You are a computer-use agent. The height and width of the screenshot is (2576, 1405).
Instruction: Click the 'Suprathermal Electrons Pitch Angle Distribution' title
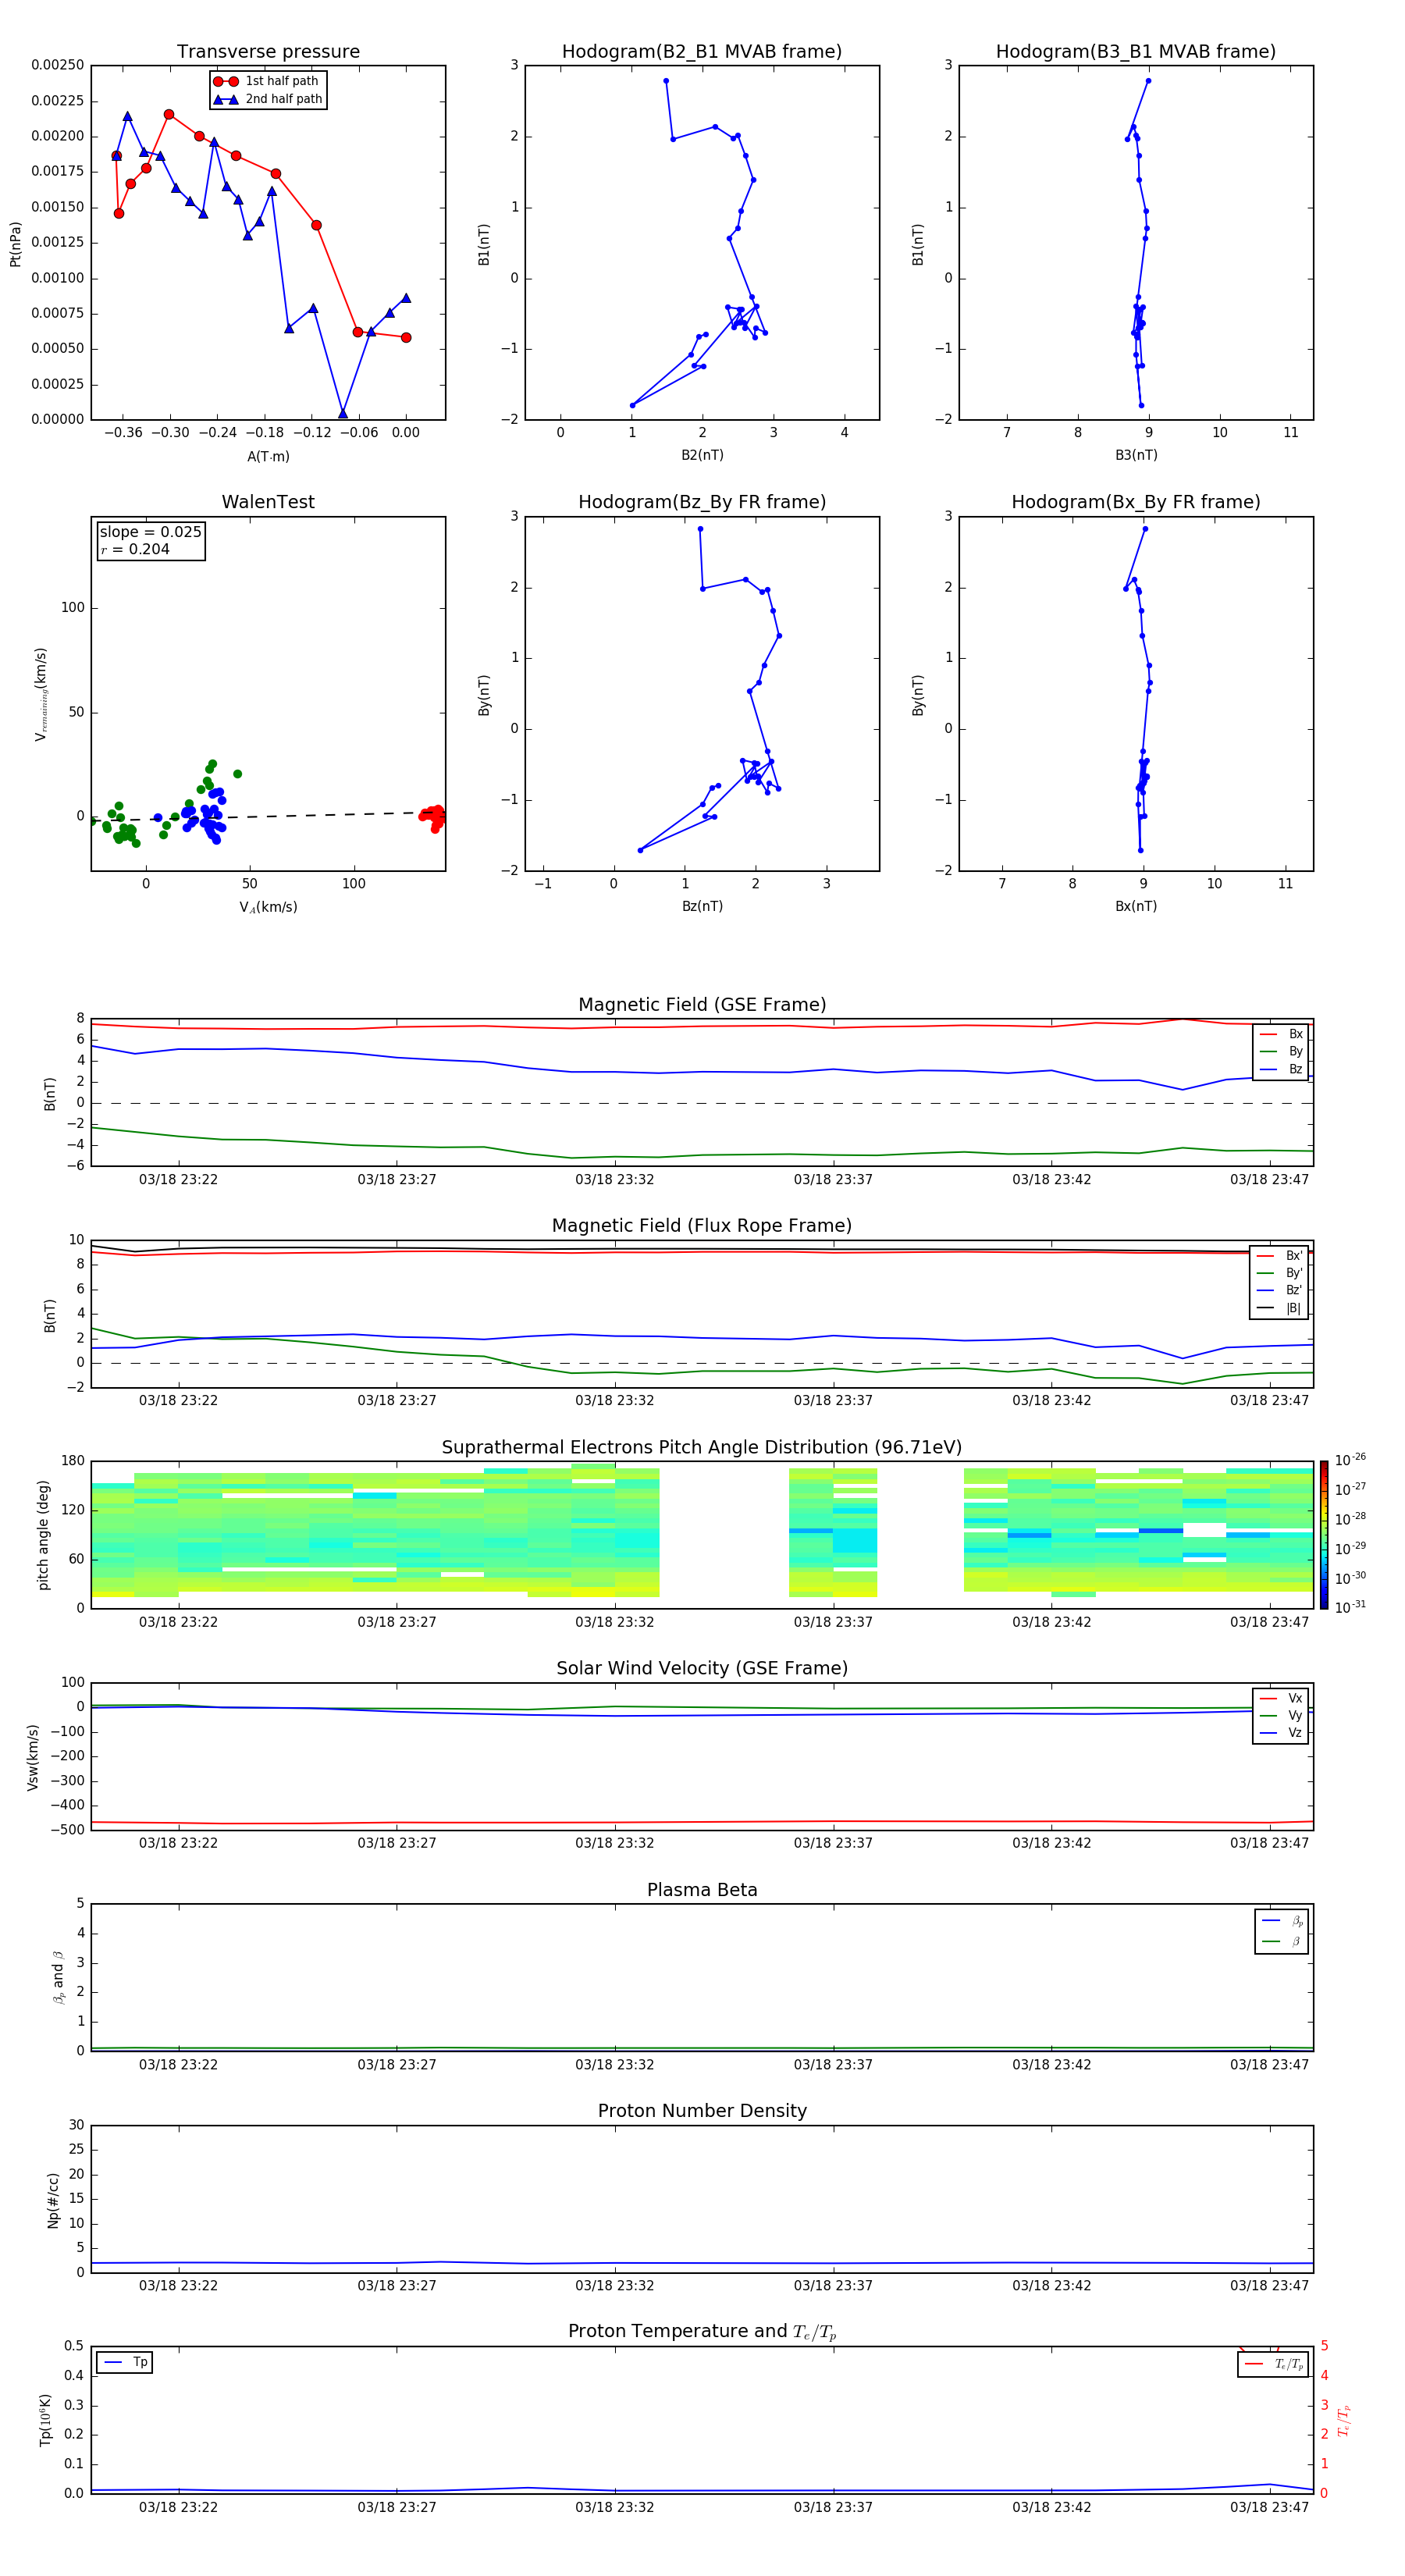click(x=702, y=1447)
